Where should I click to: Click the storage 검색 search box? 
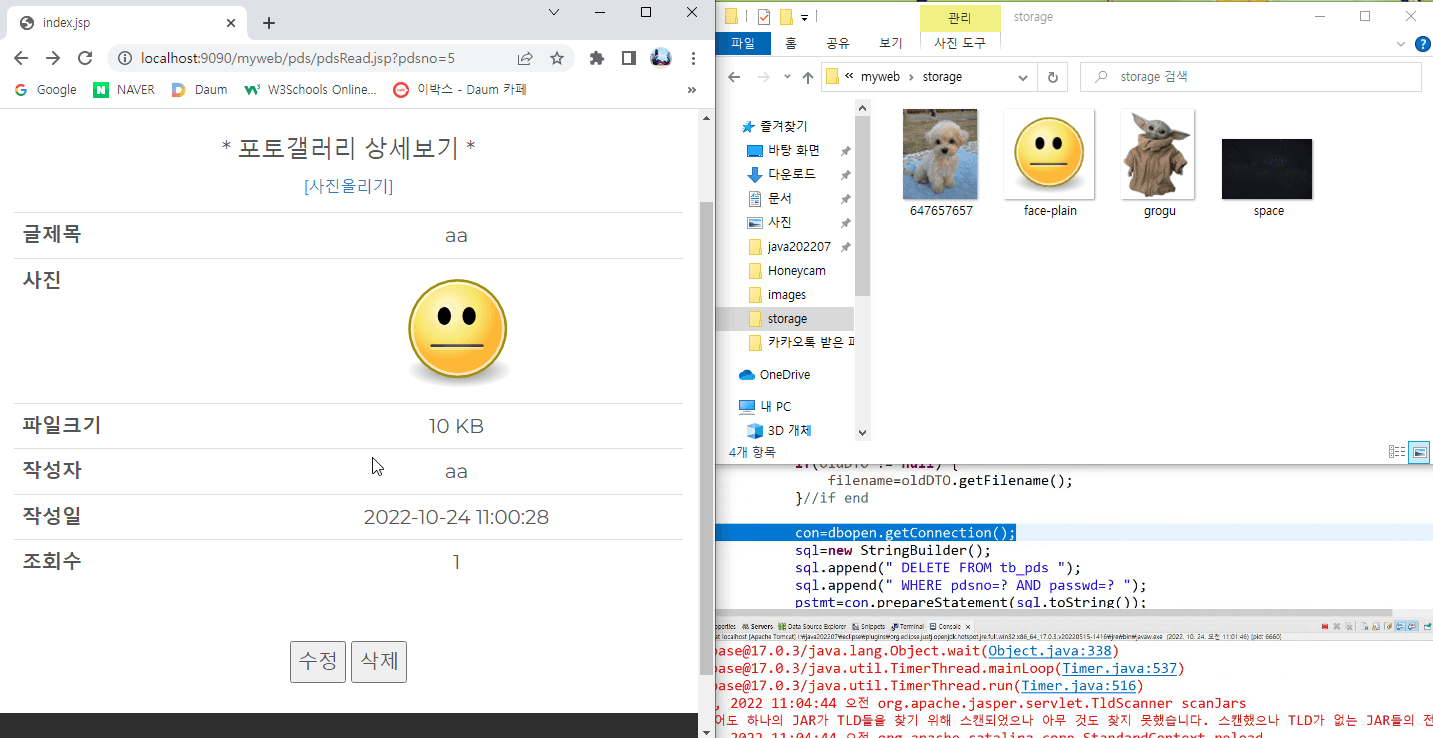click(1251, 77)
